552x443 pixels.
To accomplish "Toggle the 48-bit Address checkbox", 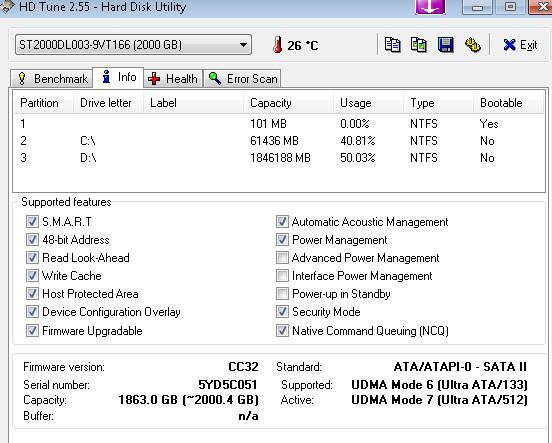I will click(32, 240).
